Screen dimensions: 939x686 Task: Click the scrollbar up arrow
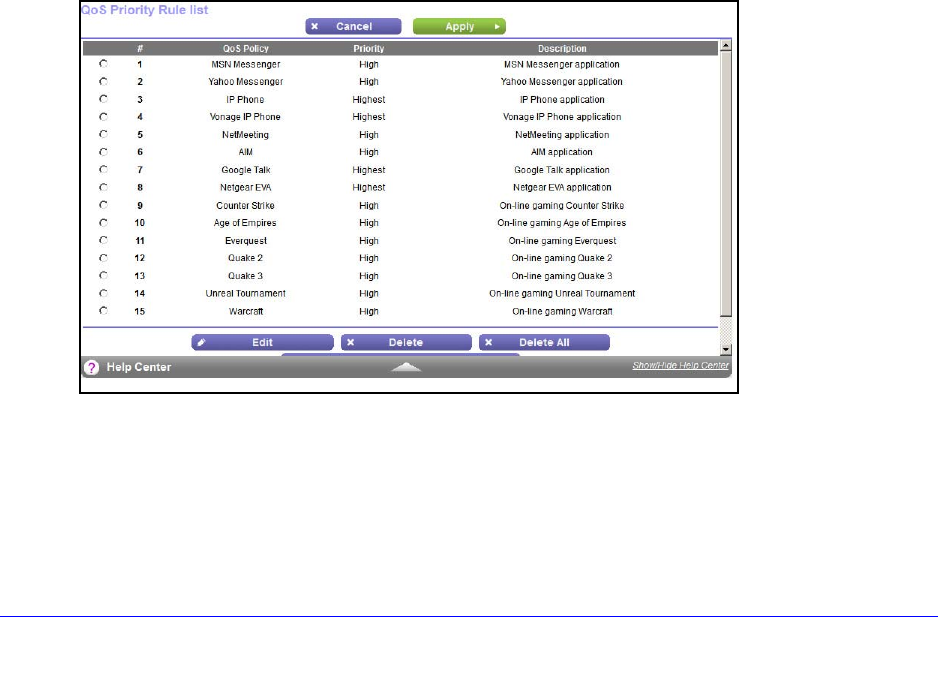click(x=726, y=45)
